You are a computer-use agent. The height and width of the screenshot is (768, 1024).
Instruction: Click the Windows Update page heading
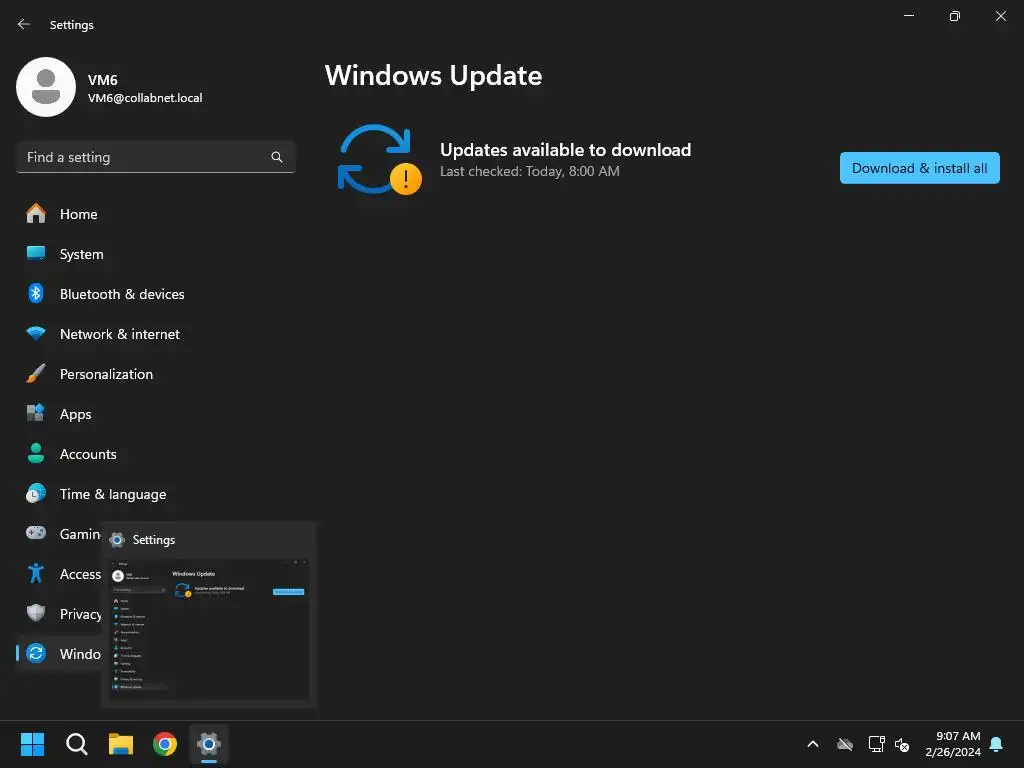pyautogui.click(x=434, y=76)
